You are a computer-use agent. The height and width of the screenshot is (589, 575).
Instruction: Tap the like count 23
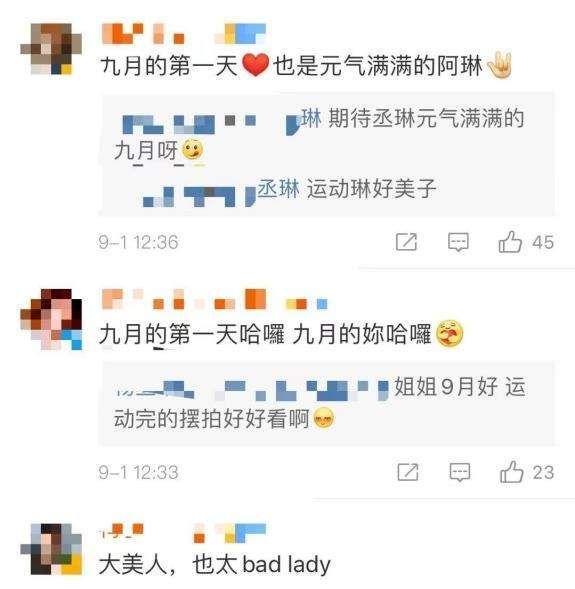pos(543,473)
